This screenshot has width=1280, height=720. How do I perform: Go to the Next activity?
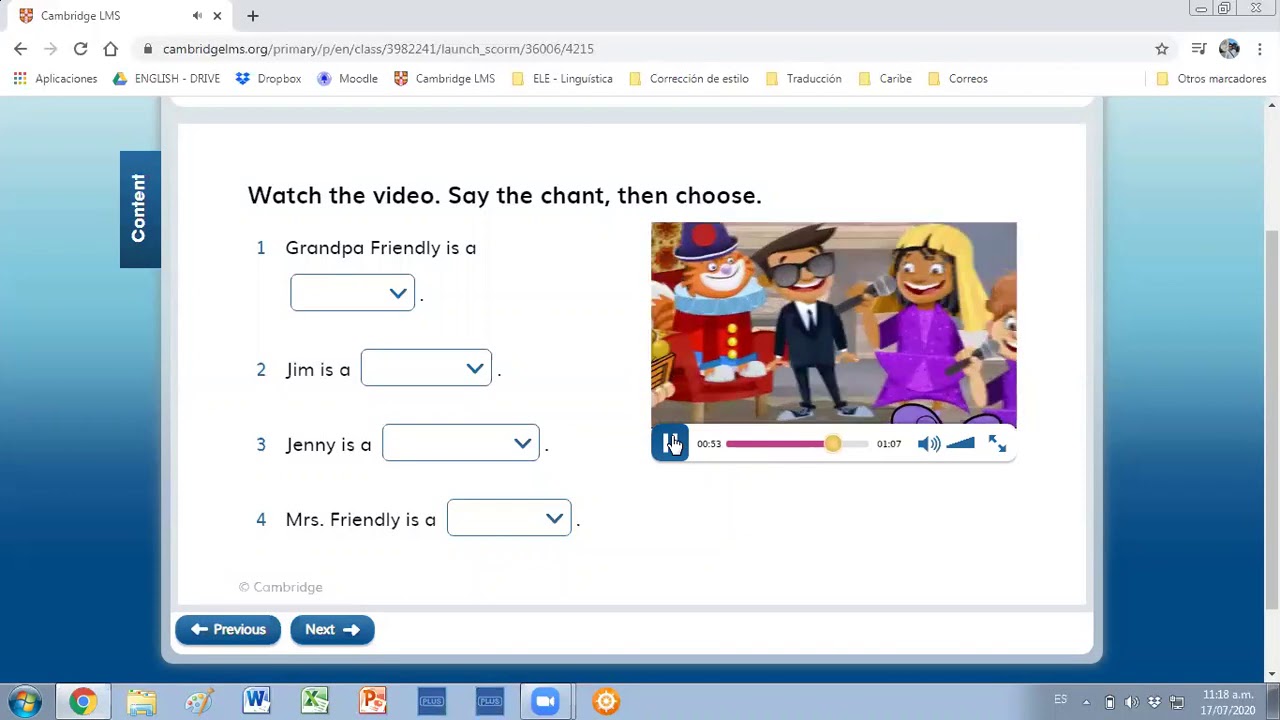332,629
